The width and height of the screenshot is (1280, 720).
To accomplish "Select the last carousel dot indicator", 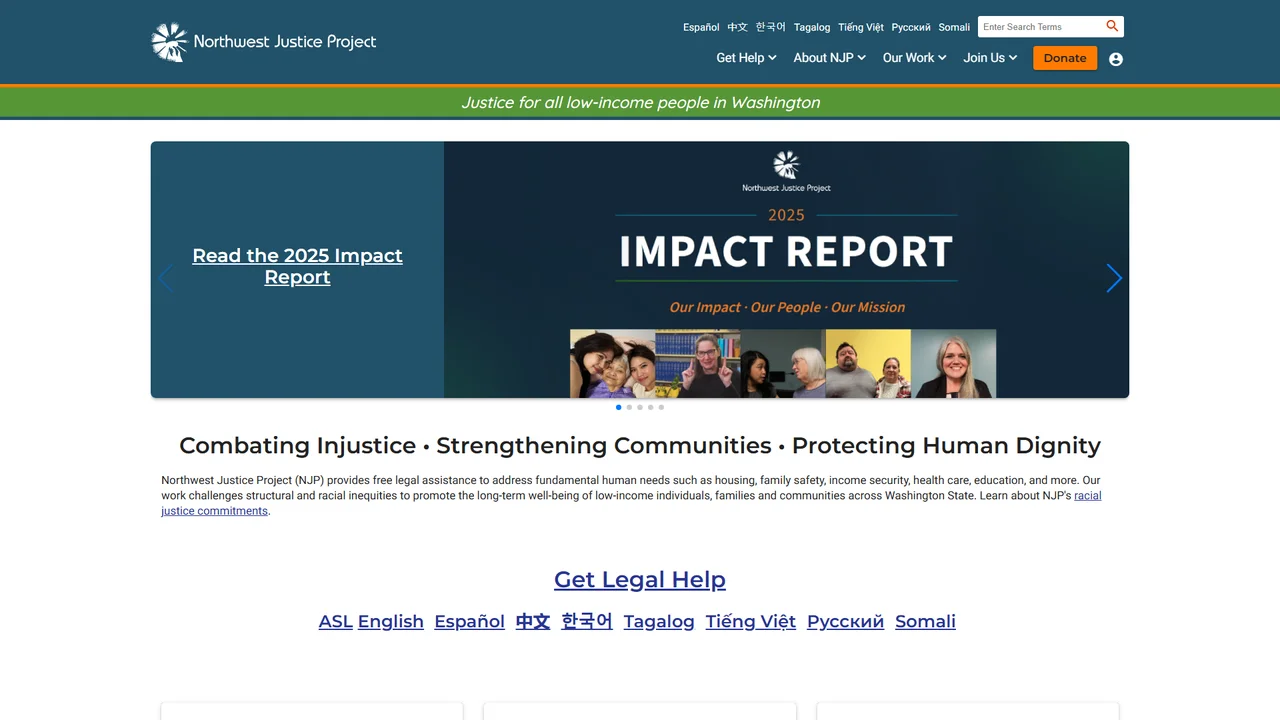I will 661,407.
